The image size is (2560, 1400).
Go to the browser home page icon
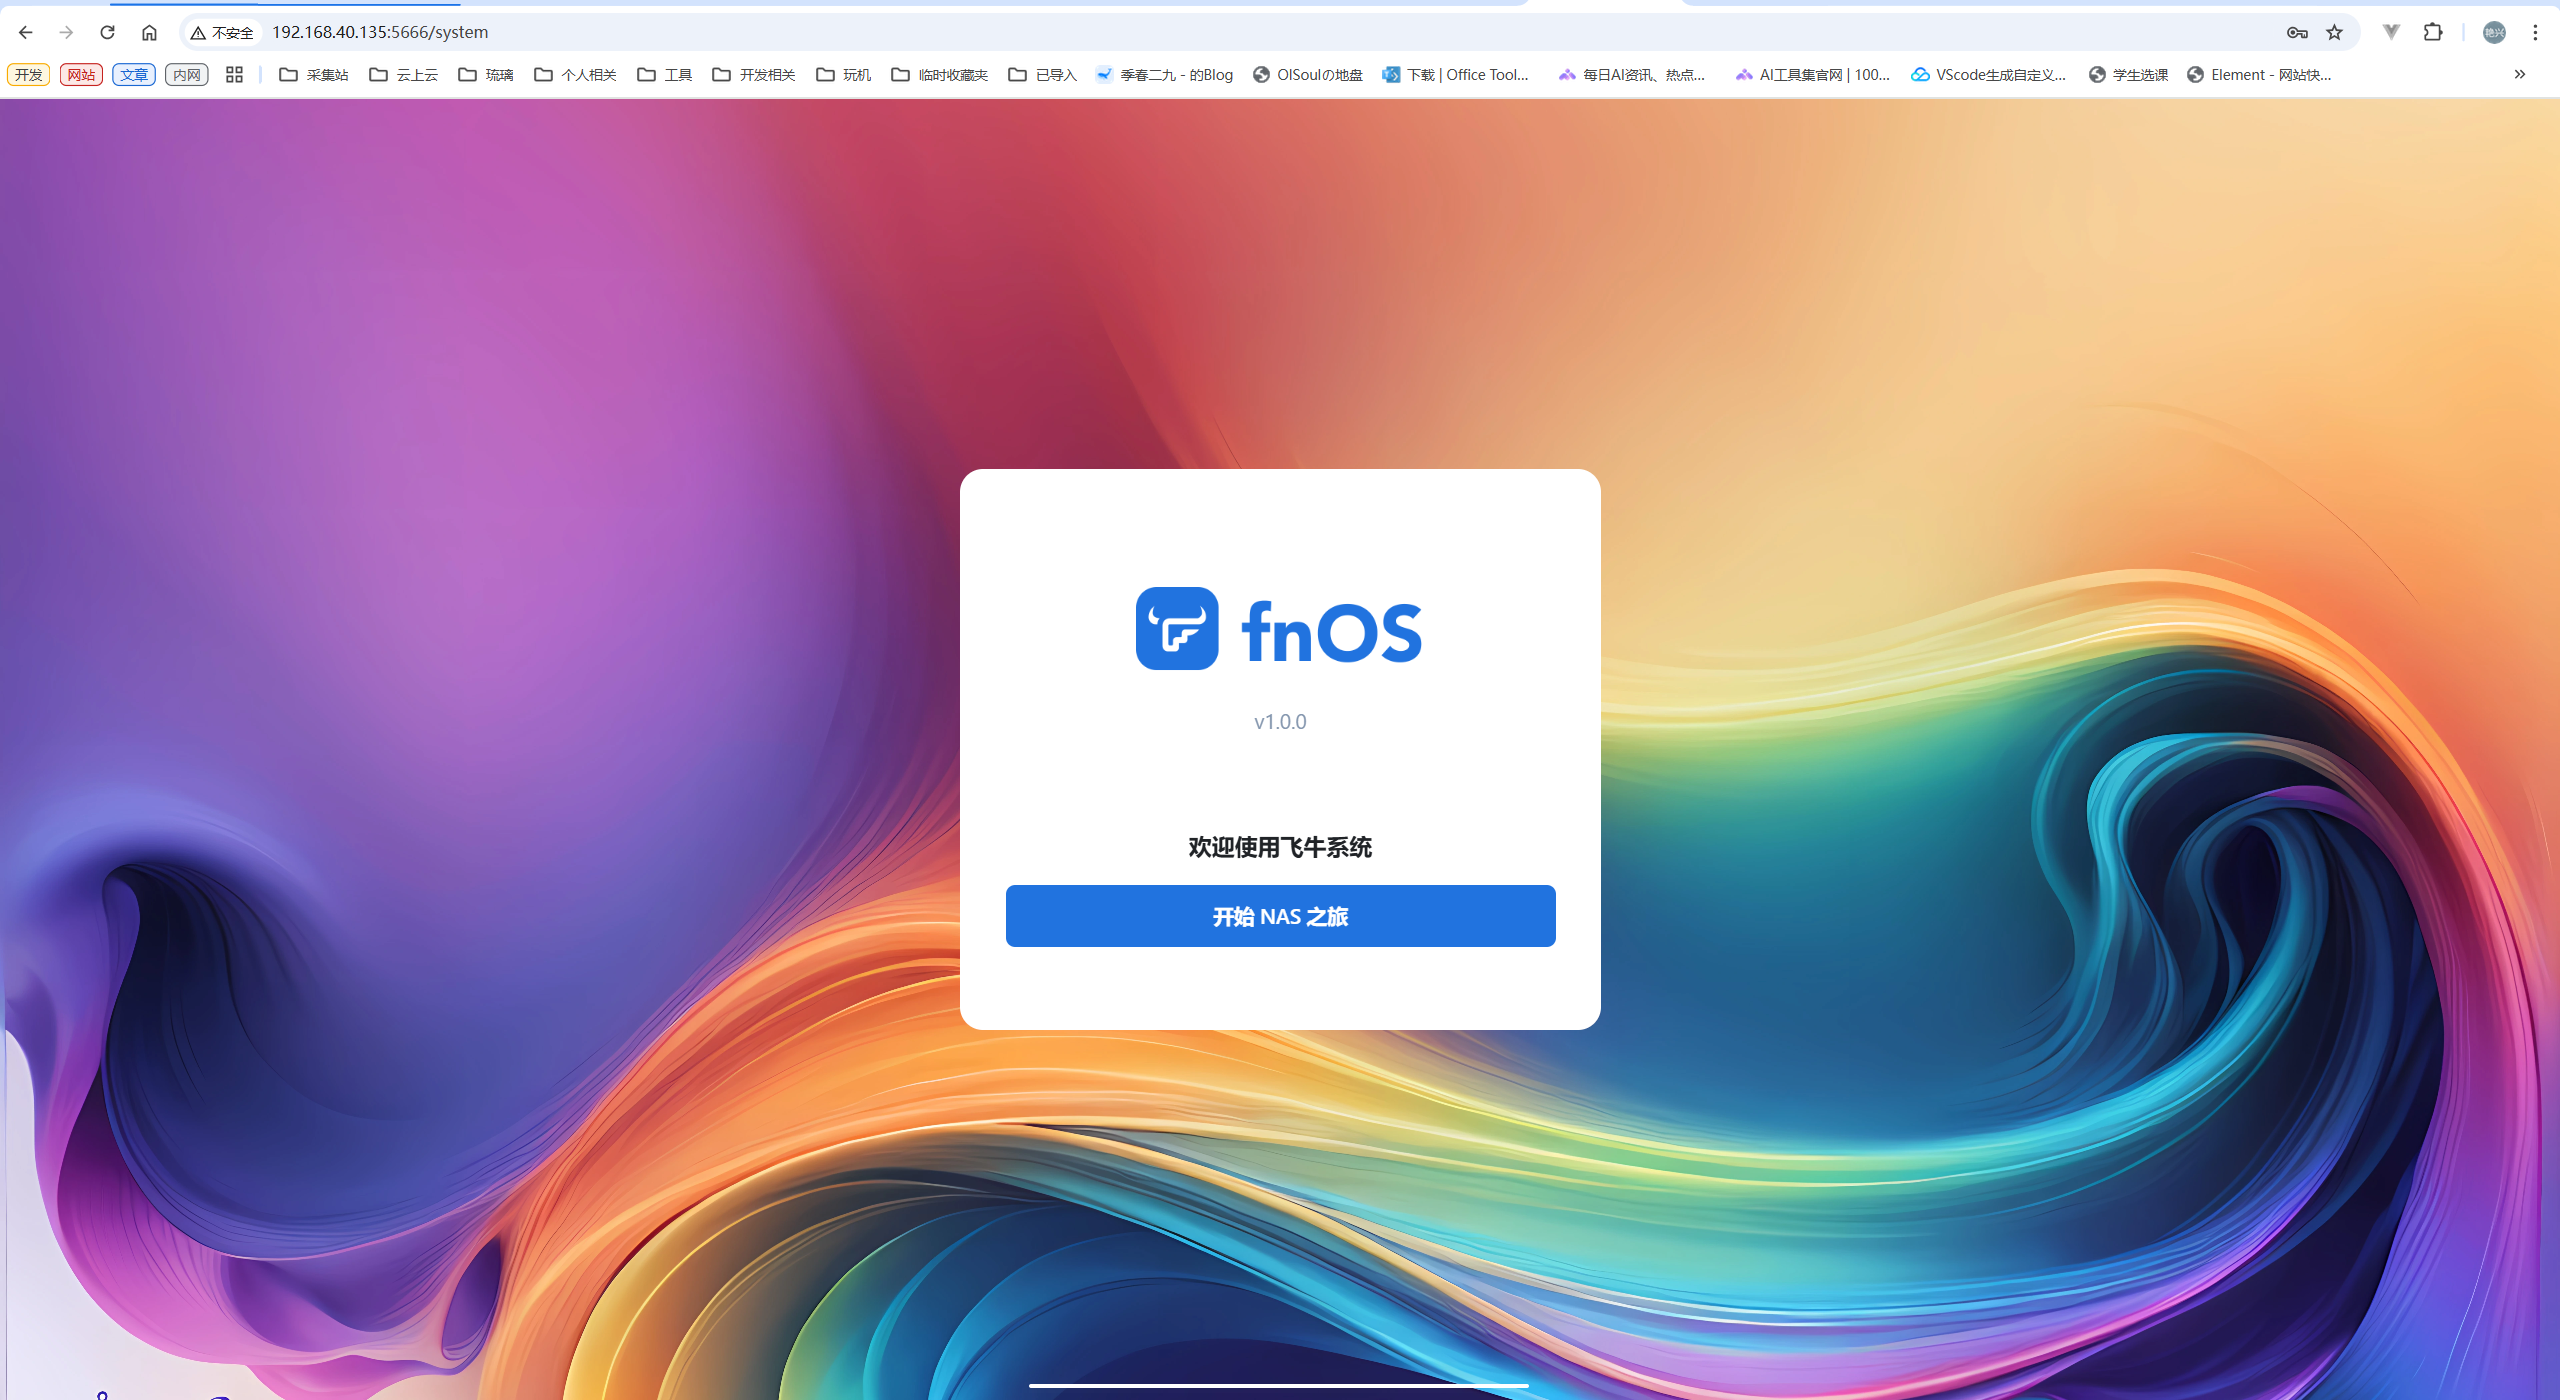coord(149,32)
